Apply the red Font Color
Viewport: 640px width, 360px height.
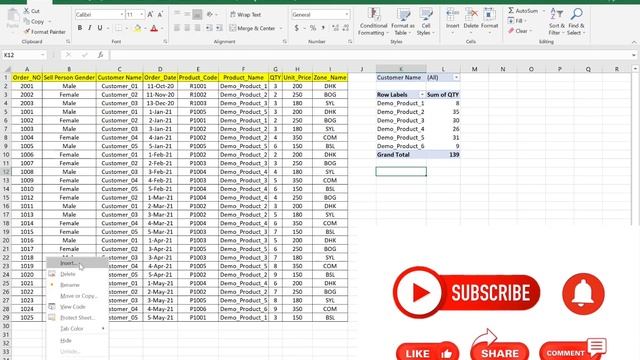pos(154,28)
